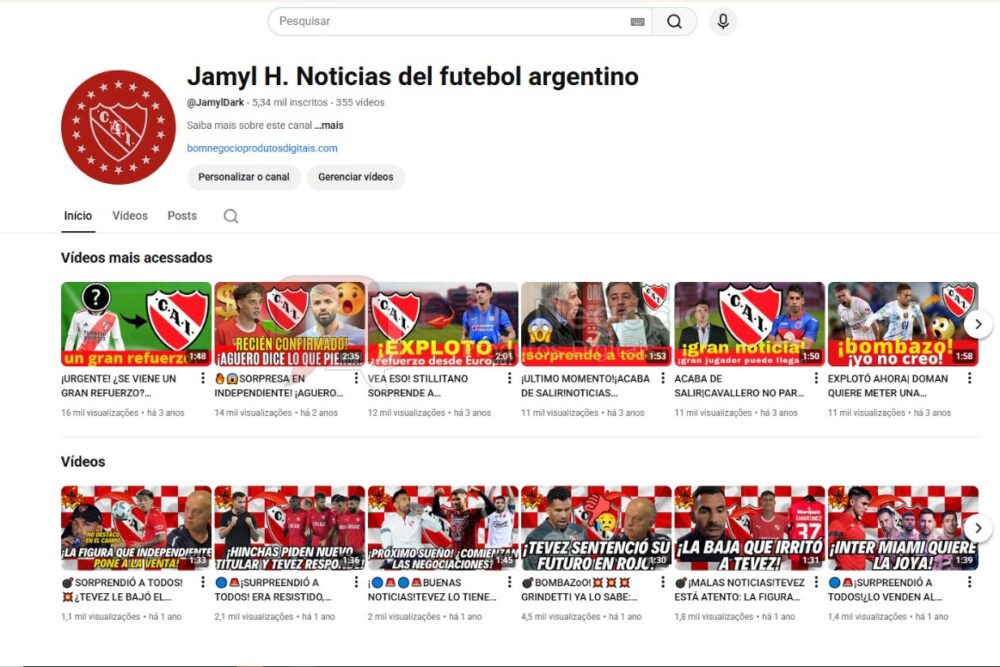Open options menu on the EXPLOTÓ AHORA DOMAN video
Image resolution: width=1000 pixels, height=667 pixels.
click(x=969, y=378)
